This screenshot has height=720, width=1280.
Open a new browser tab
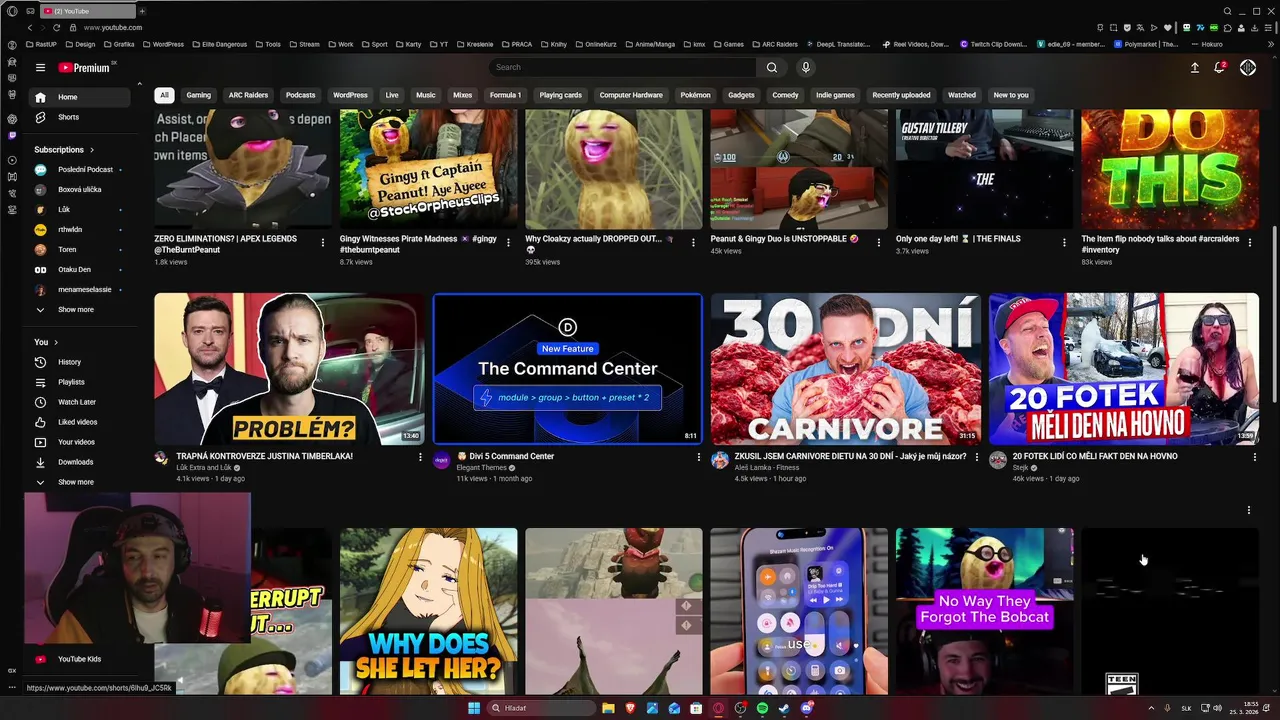(x=142, y=11)
